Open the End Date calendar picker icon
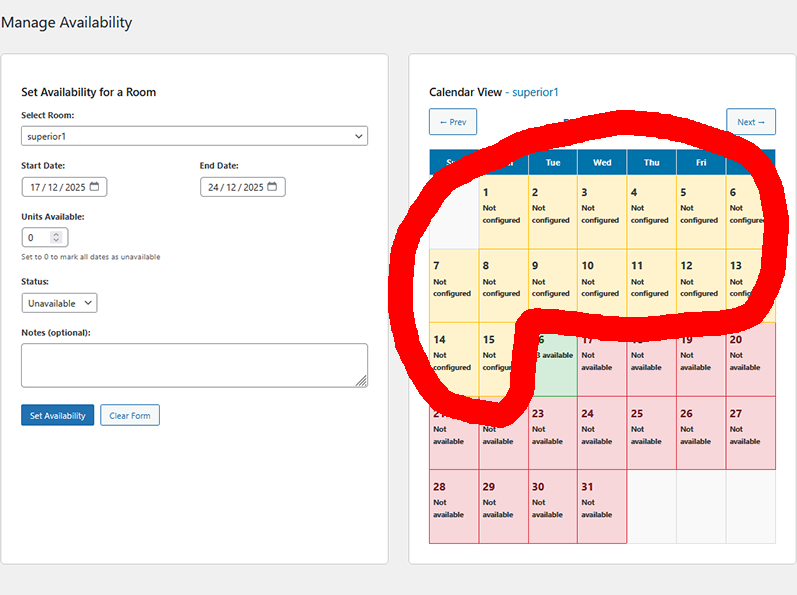 point(272,186)
